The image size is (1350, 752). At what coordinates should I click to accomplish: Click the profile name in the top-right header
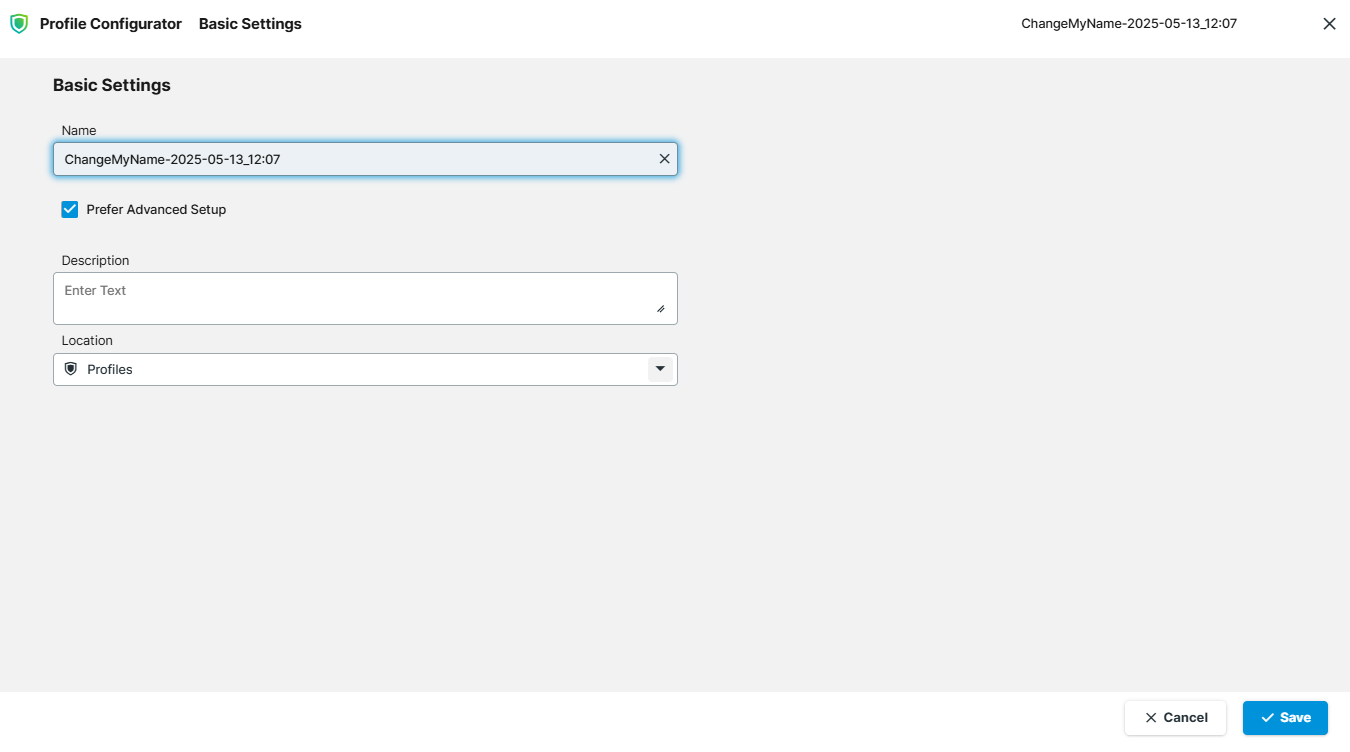1129,24
